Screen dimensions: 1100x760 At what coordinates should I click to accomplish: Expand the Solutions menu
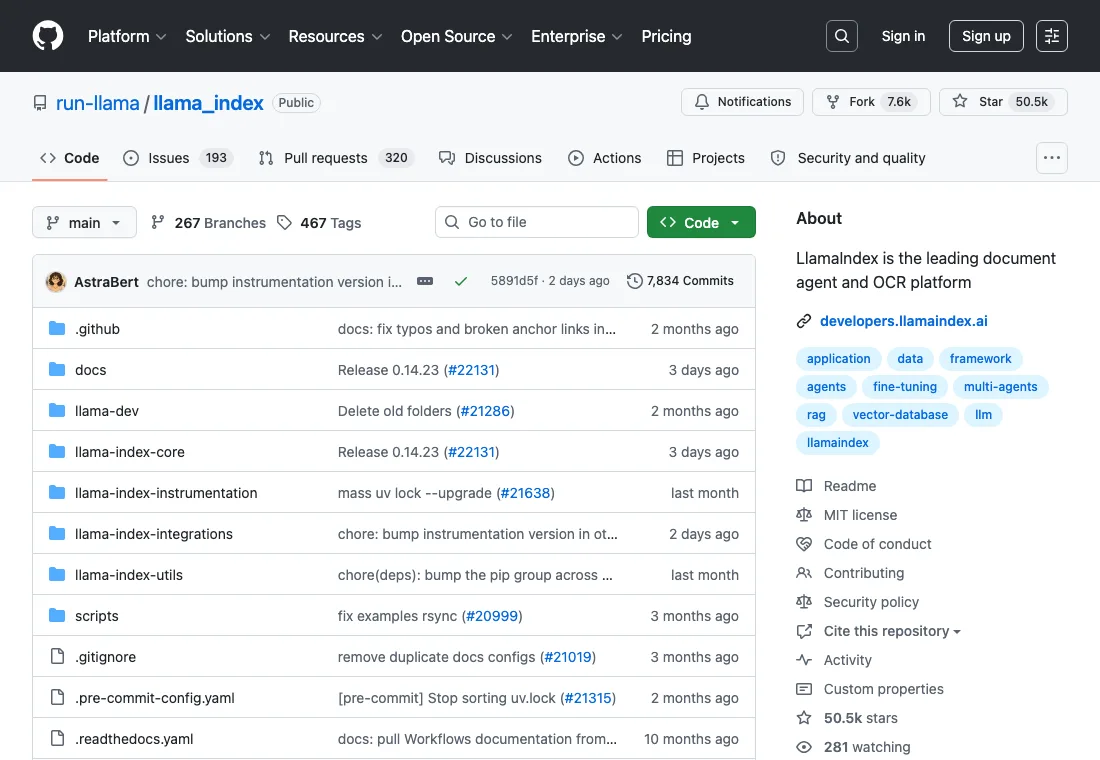pyautogui.click(x=227, y=36)
